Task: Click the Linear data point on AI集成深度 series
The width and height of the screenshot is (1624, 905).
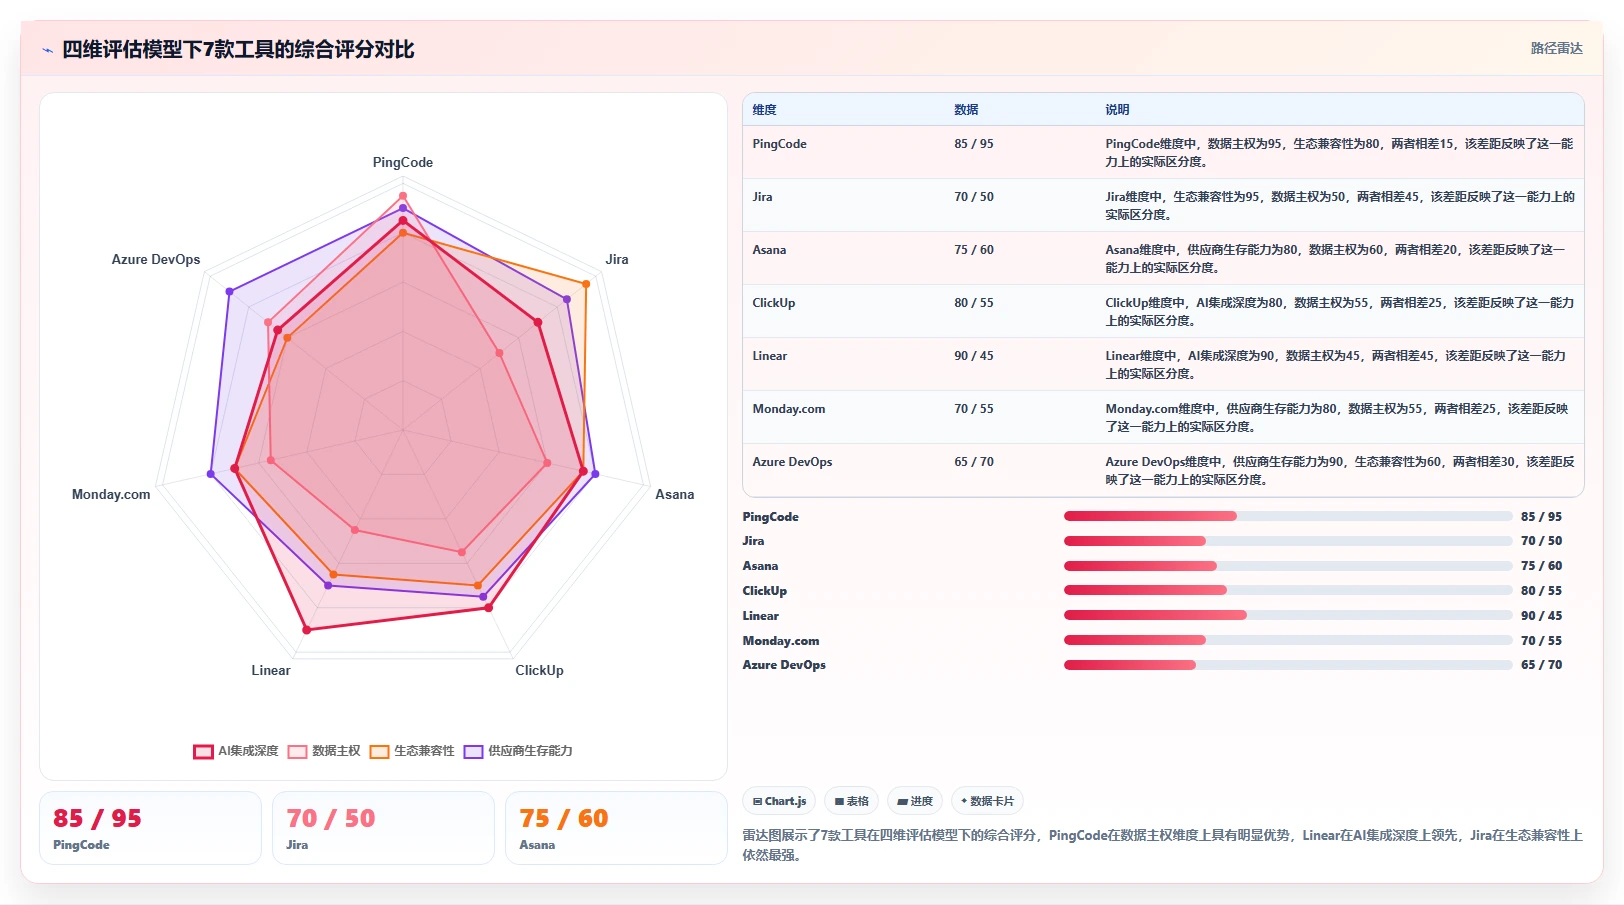Action: point(307,630)
